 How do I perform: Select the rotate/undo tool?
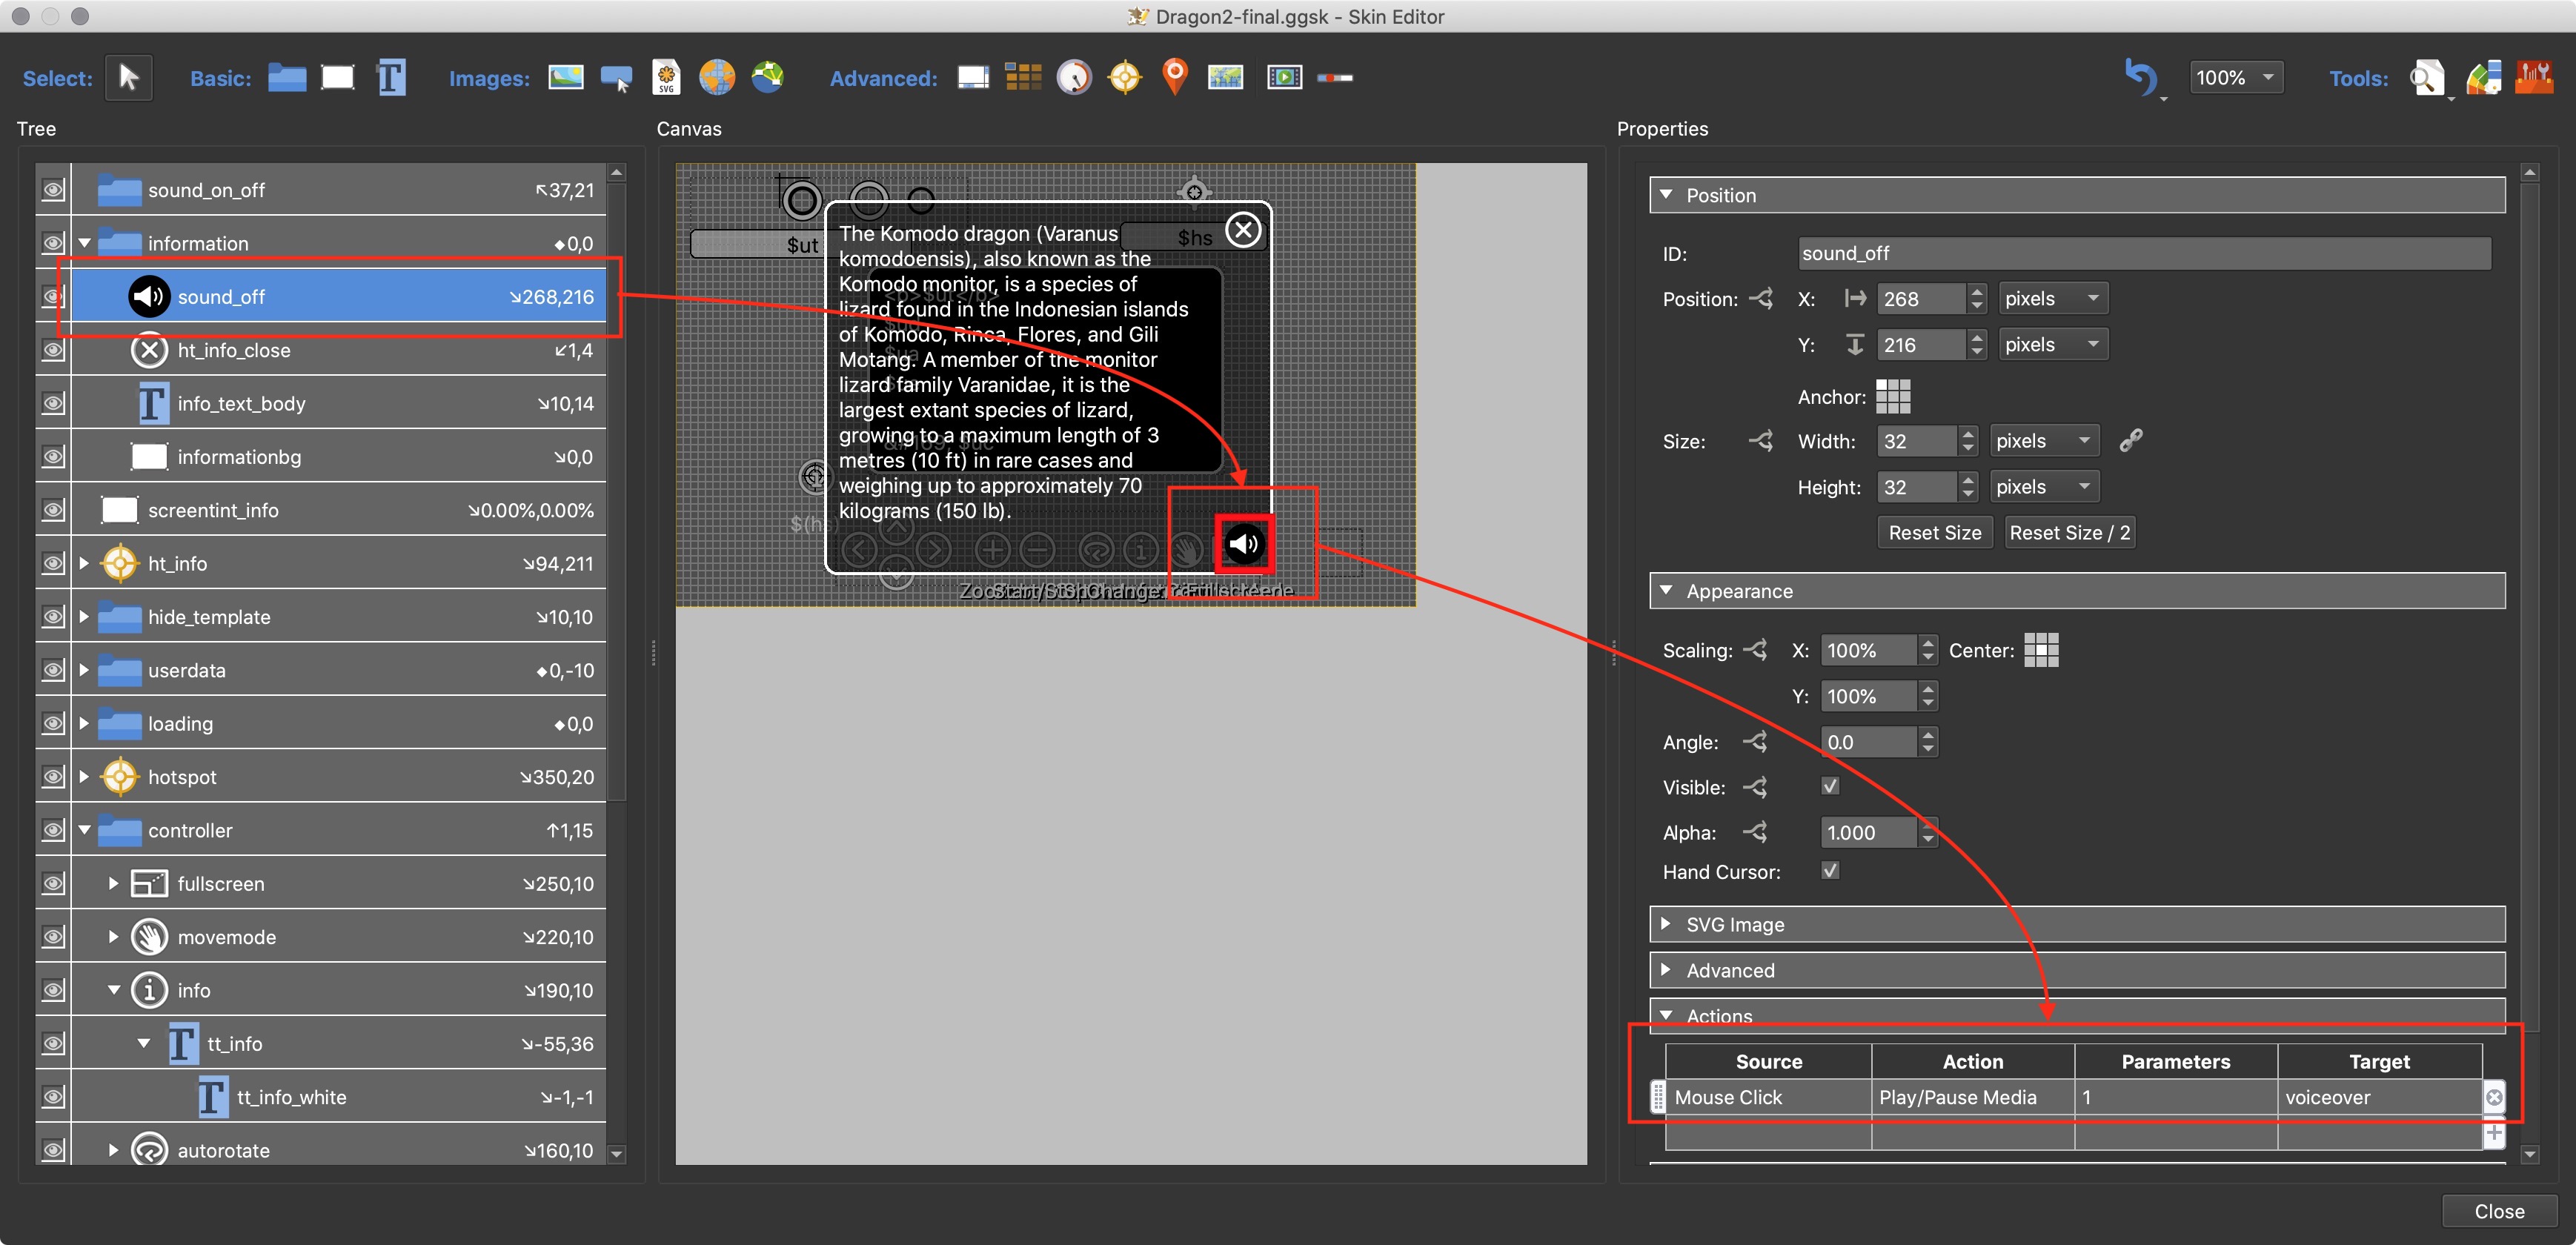tap(2136, 77)
